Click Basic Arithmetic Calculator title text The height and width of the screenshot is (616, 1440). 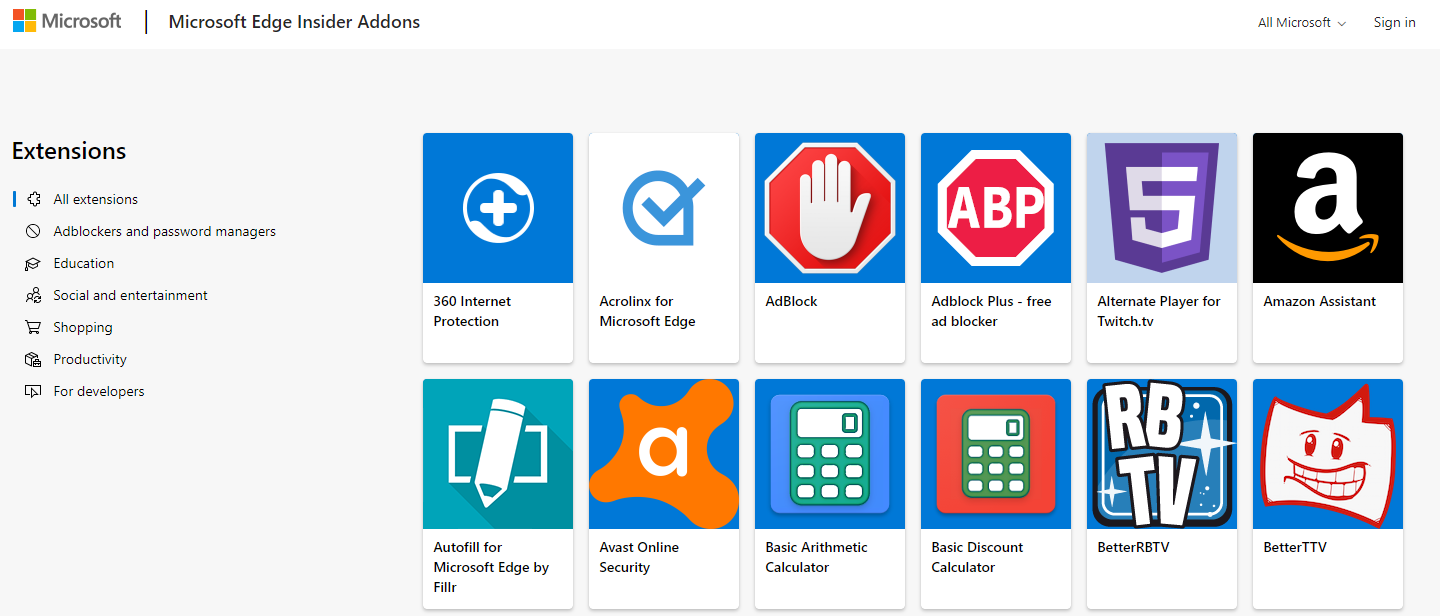click(817, 557)
